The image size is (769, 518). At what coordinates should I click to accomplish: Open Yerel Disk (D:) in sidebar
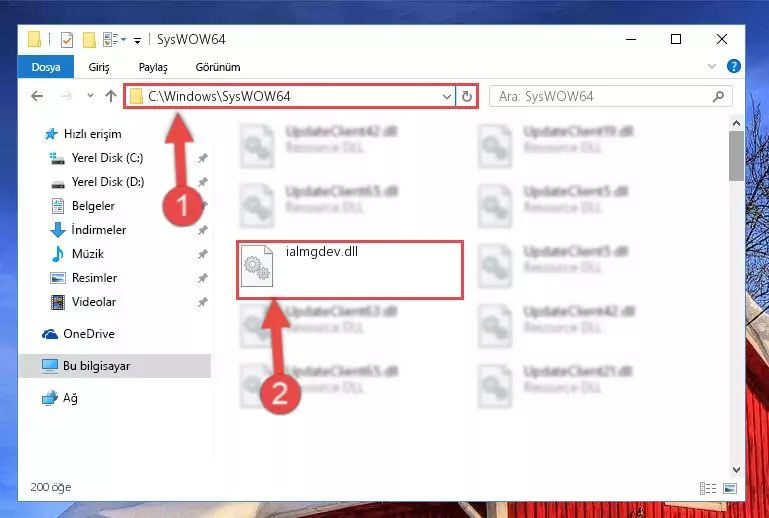[x=107, y=182]
